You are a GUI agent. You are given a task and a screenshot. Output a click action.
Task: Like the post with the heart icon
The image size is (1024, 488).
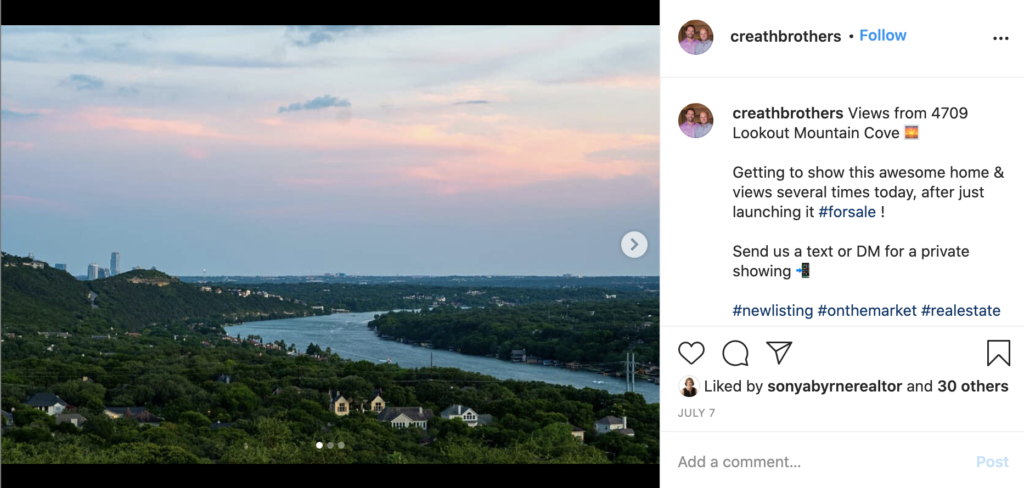(x=691, y=353)
